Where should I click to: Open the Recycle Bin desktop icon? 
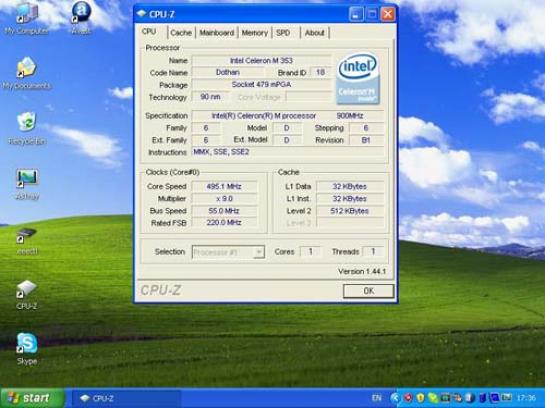point(27,128)
